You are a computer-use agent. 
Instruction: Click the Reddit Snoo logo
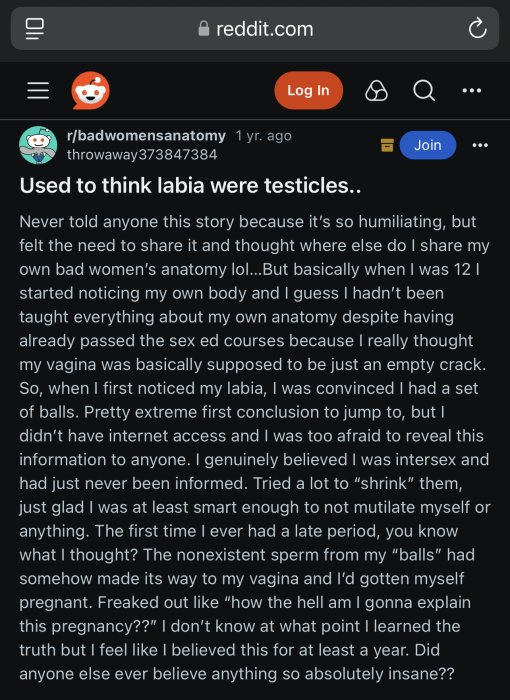tap(90, 91)
